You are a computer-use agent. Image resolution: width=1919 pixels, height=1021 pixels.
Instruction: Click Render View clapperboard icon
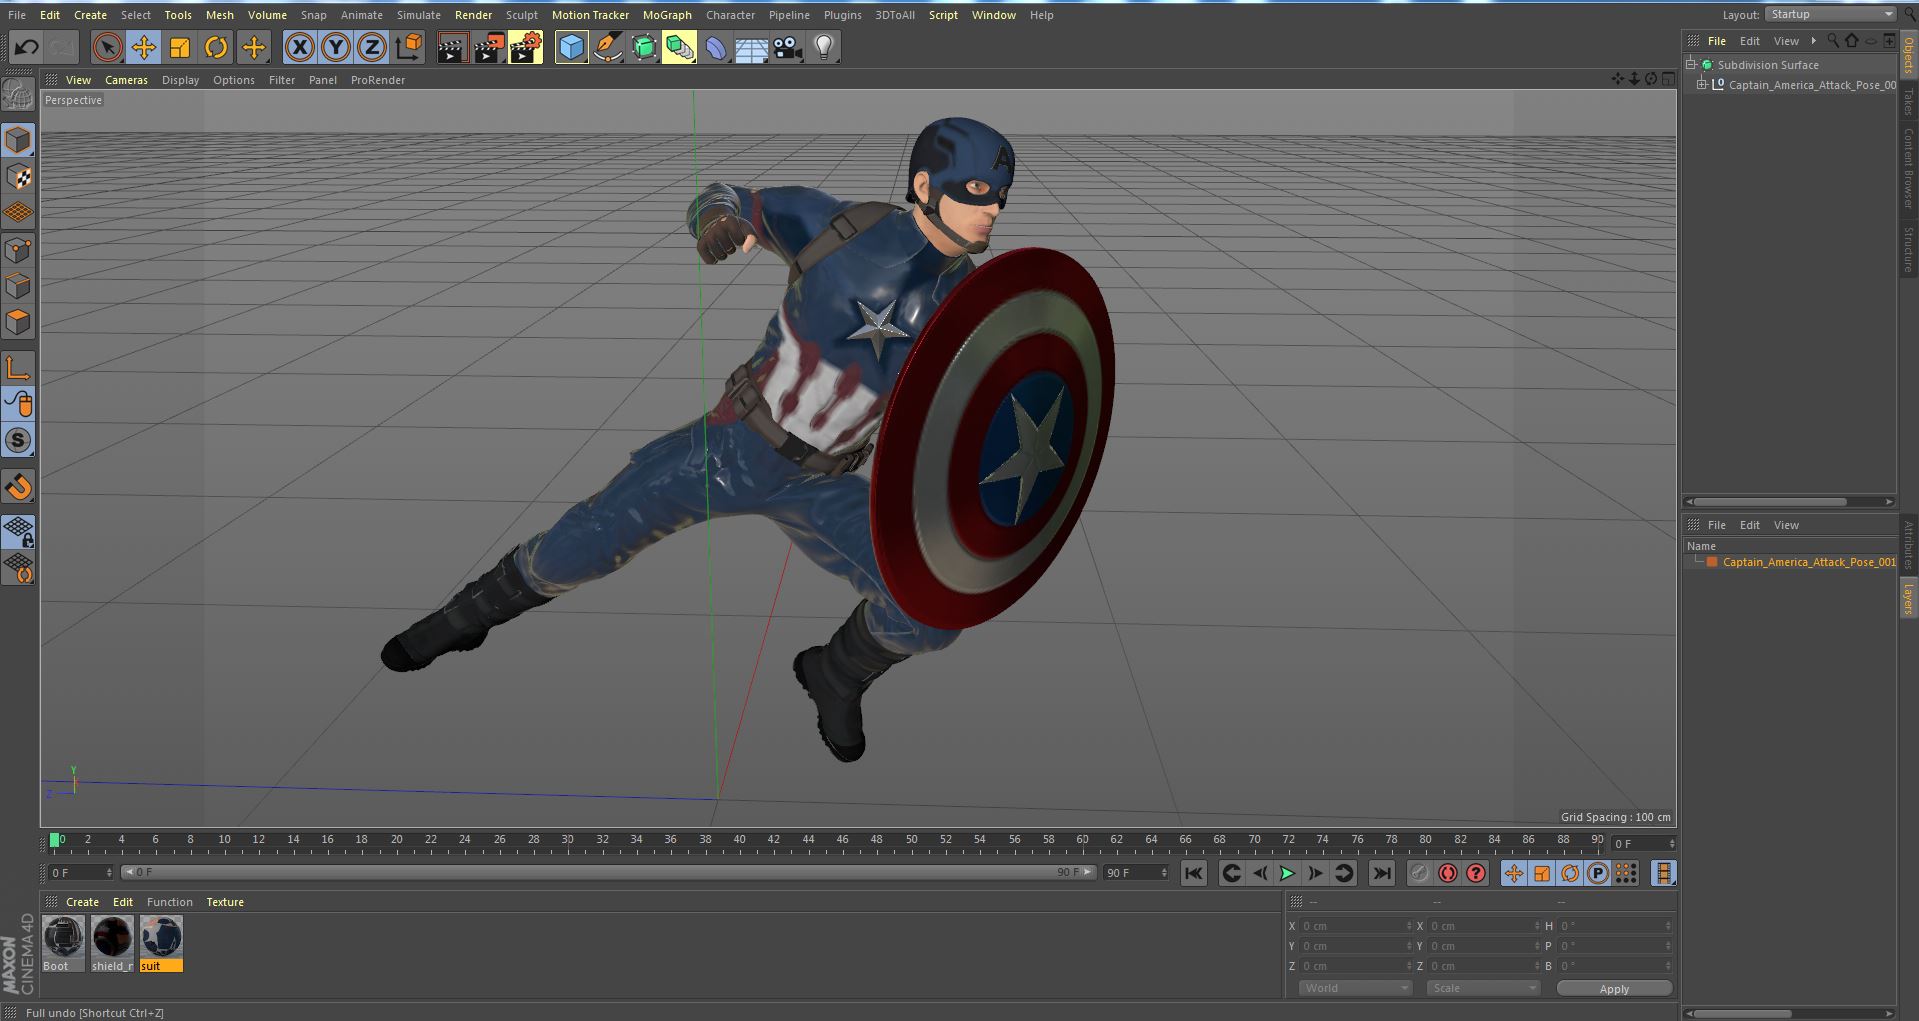tap(452, 47)
